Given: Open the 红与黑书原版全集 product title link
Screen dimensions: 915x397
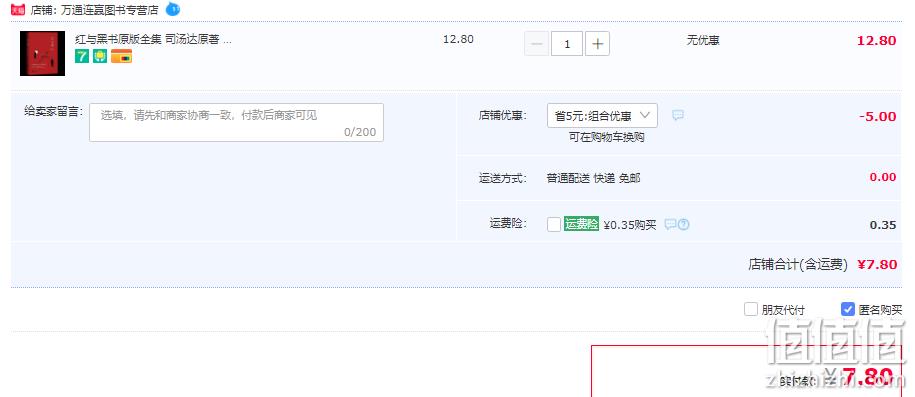Looking at the screenshot, I should (153, 40).
